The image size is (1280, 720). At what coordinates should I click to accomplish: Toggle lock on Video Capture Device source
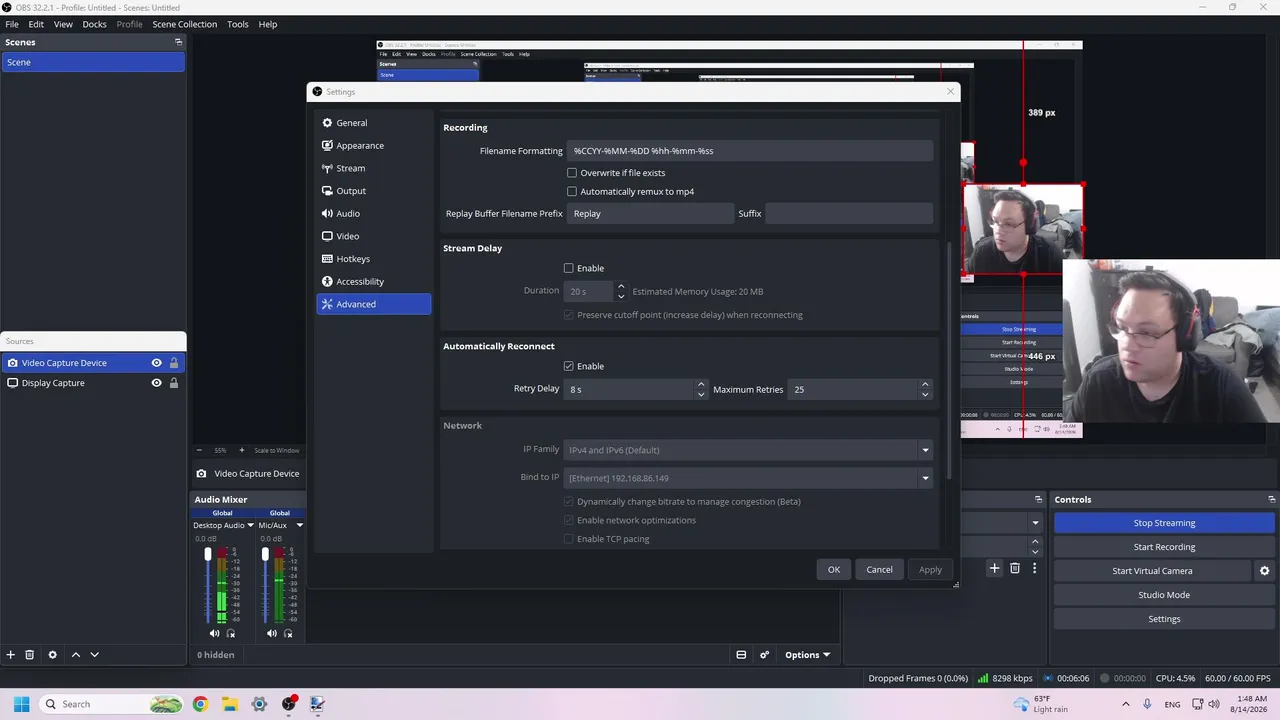[174, 363]
